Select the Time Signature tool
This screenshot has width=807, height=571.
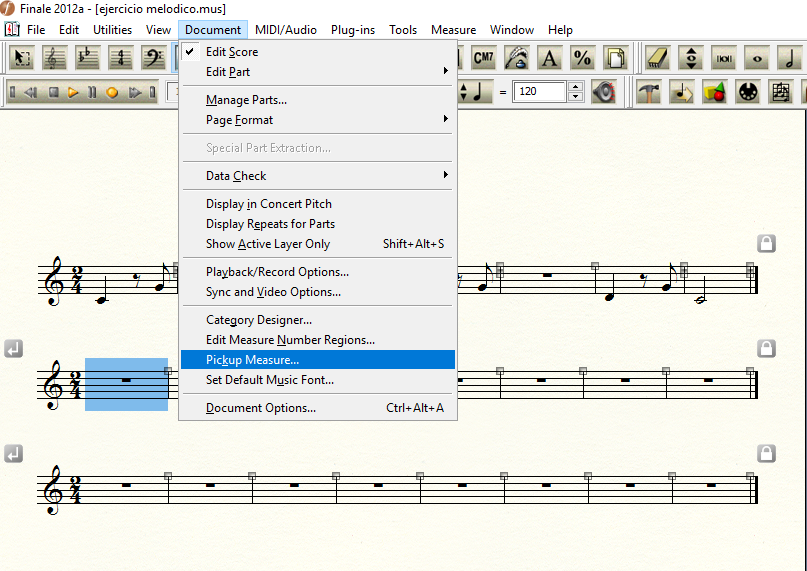coord(120,59)
